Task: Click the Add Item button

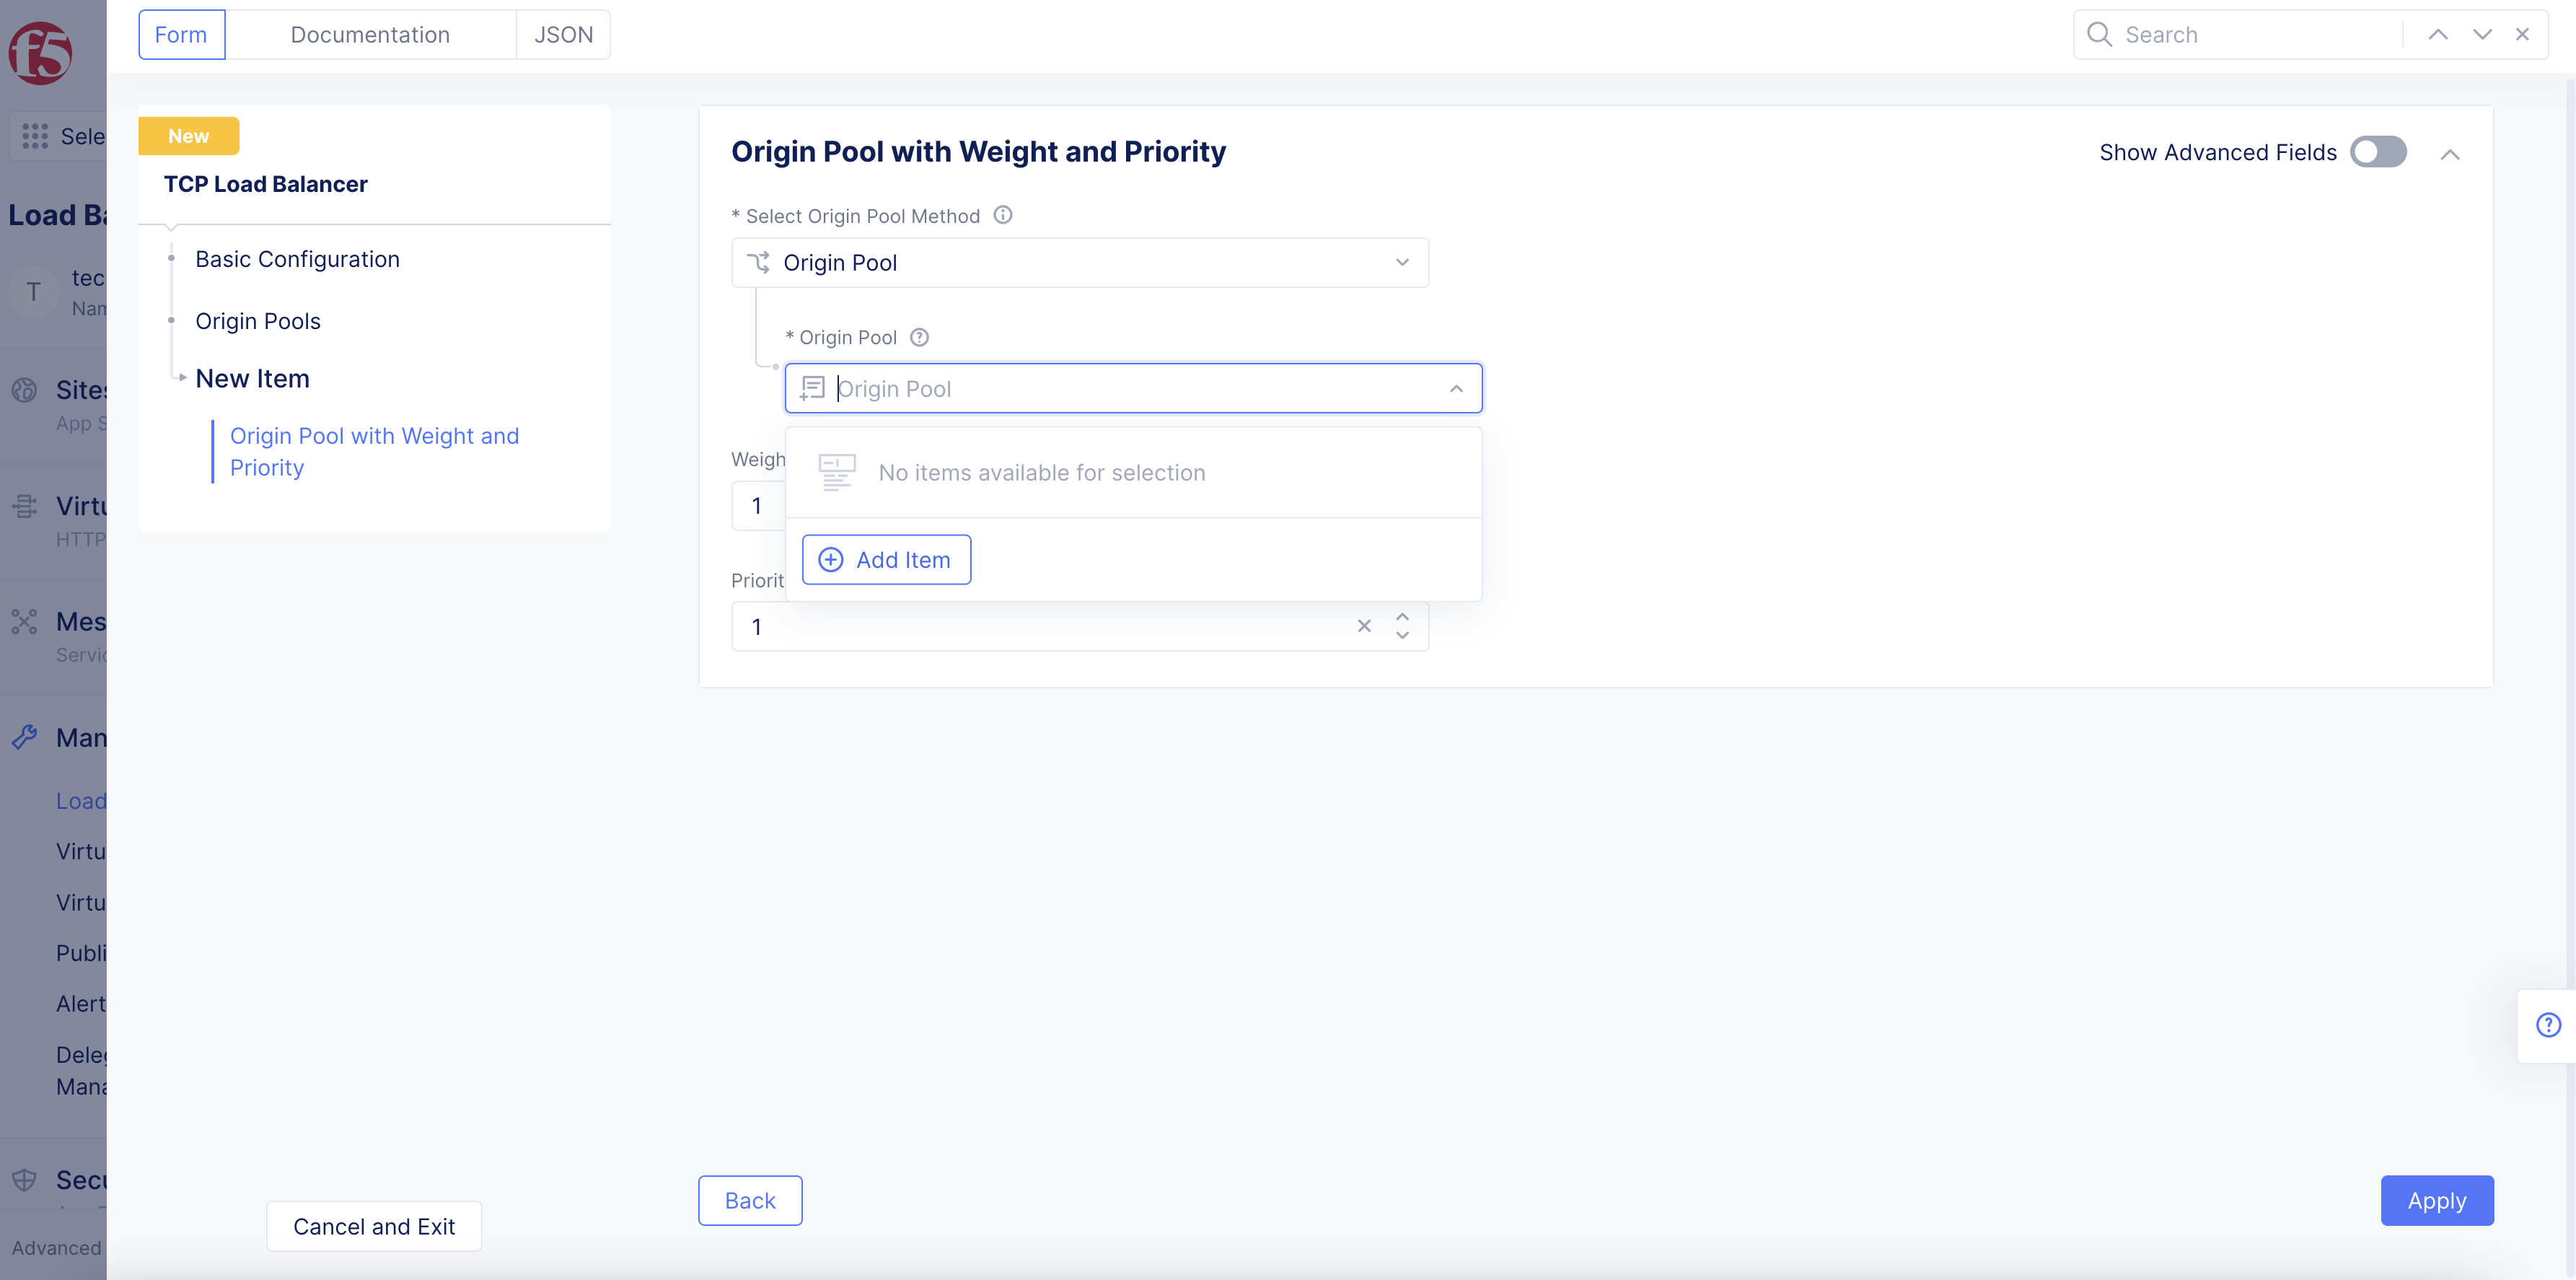Action: point(886,559)
